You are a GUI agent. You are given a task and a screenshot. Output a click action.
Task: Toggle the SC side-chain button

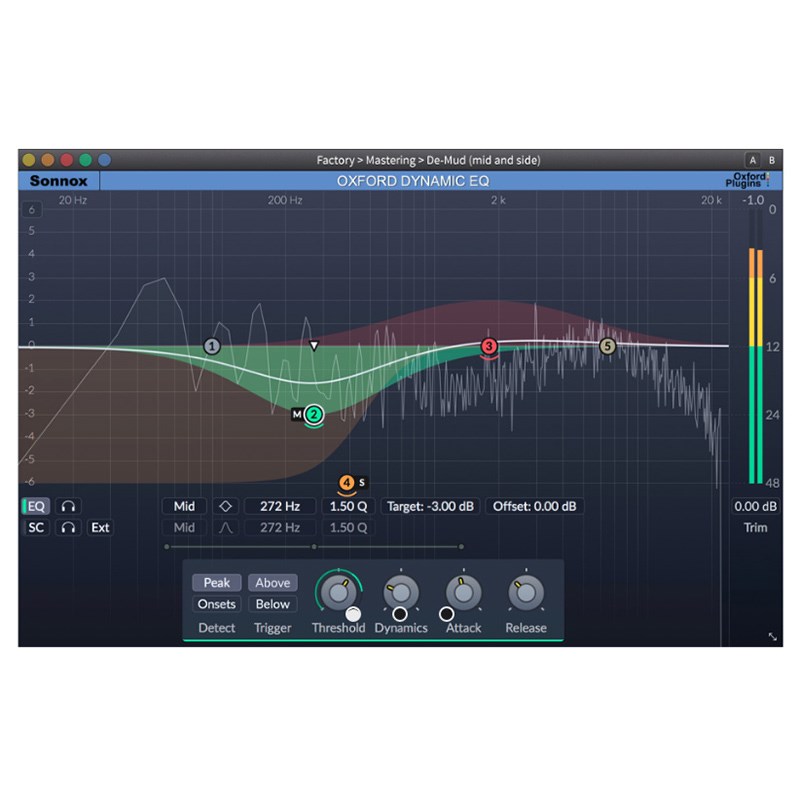(x=36, y=527)
